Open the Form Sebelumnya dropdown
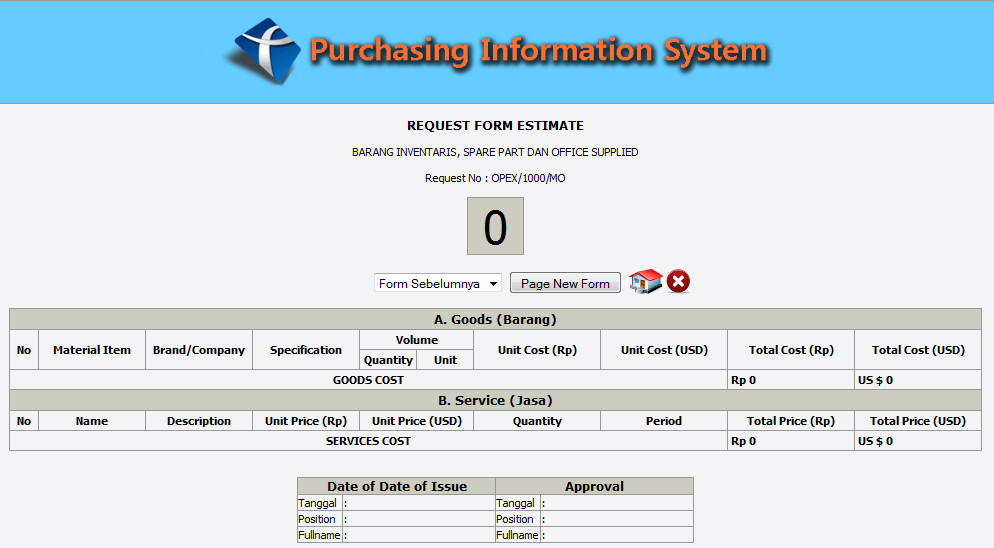 437,284
